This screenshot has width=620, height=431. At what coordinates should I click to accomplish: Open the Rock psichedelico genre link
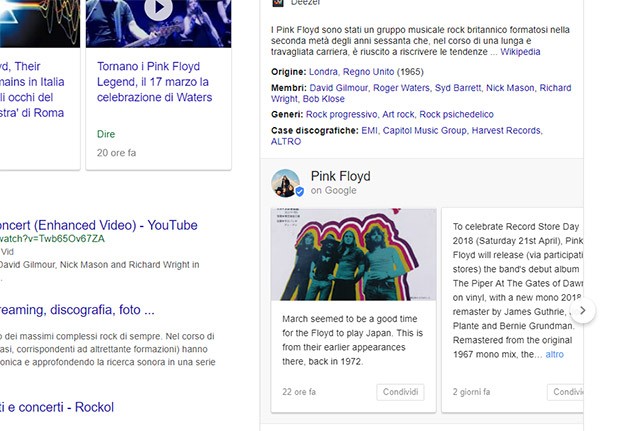[x=456, y=115]
